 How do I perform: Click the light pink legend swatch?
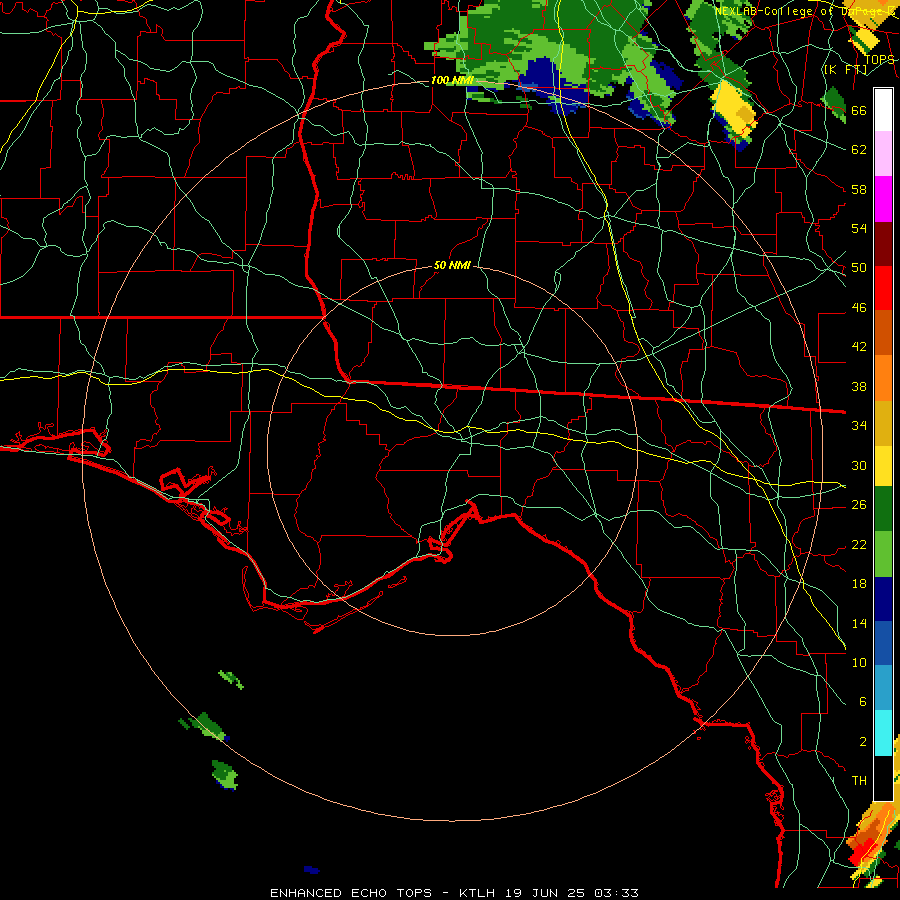(x=883, y=154)
